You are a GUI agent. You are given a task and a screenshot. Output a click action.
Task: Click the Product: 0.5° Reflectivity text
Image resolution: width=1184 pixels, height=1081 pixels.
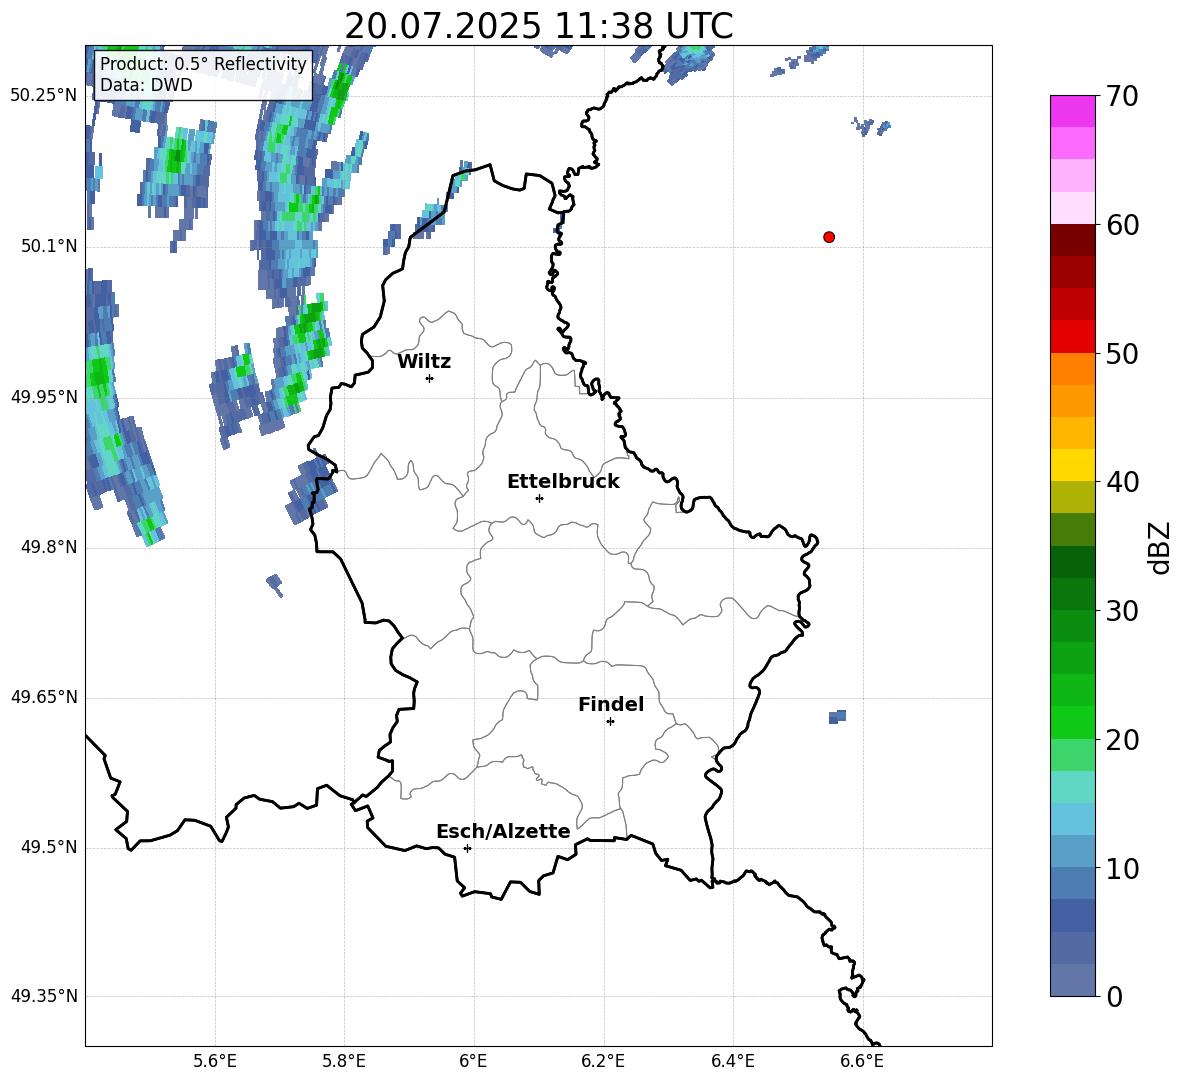(203, 63)
